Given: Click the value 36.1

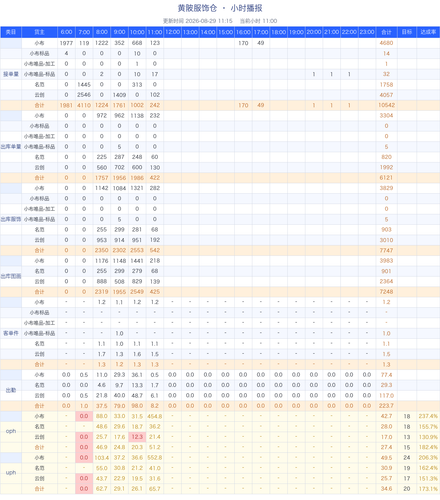Looking at the screenshot, I should [137, 375].
